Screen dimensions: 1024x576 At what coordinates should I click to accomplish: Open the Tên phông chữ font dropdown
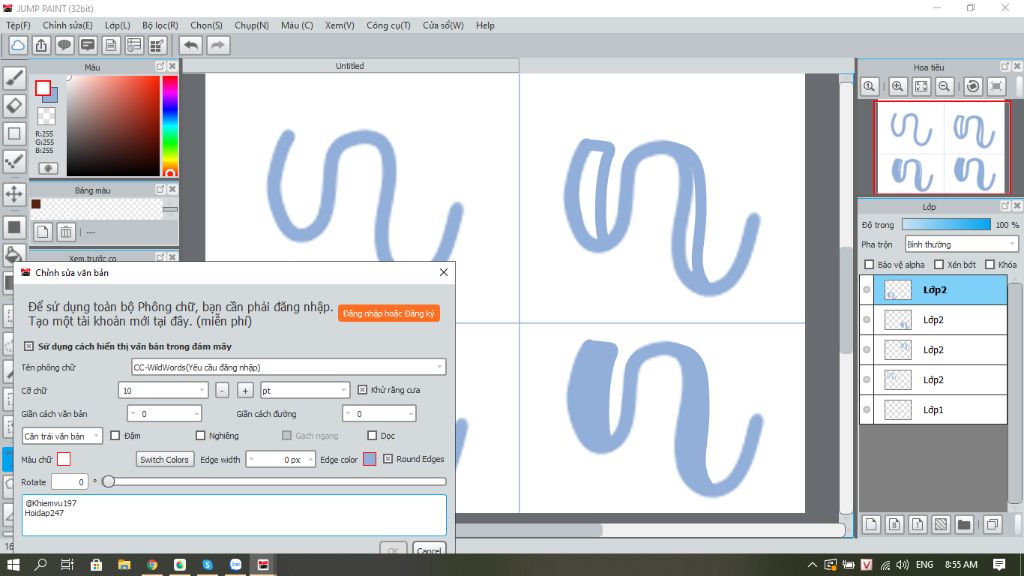tap(289, 367)
